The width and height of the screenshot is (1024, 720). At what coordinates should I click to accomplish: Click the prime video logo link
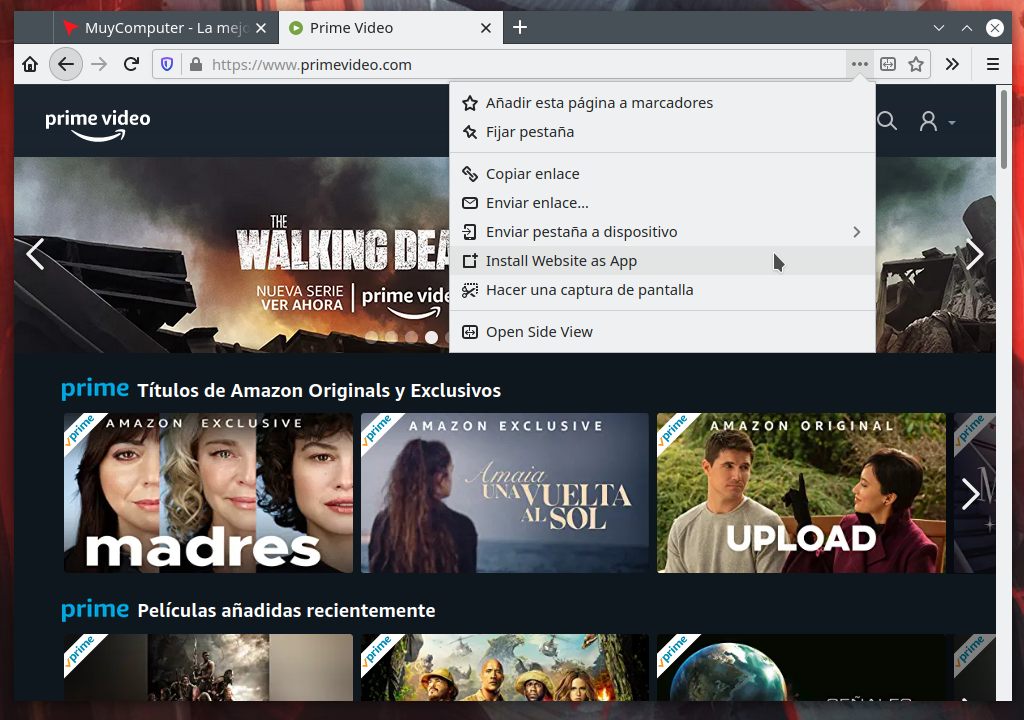[98, 123]
